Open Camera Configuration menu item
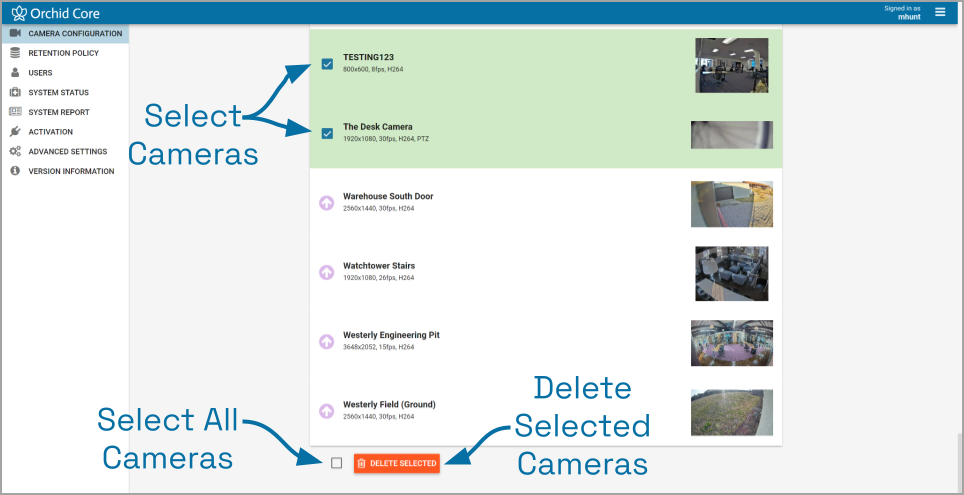This screenshot has height=495, width=964. coord(65,33)
